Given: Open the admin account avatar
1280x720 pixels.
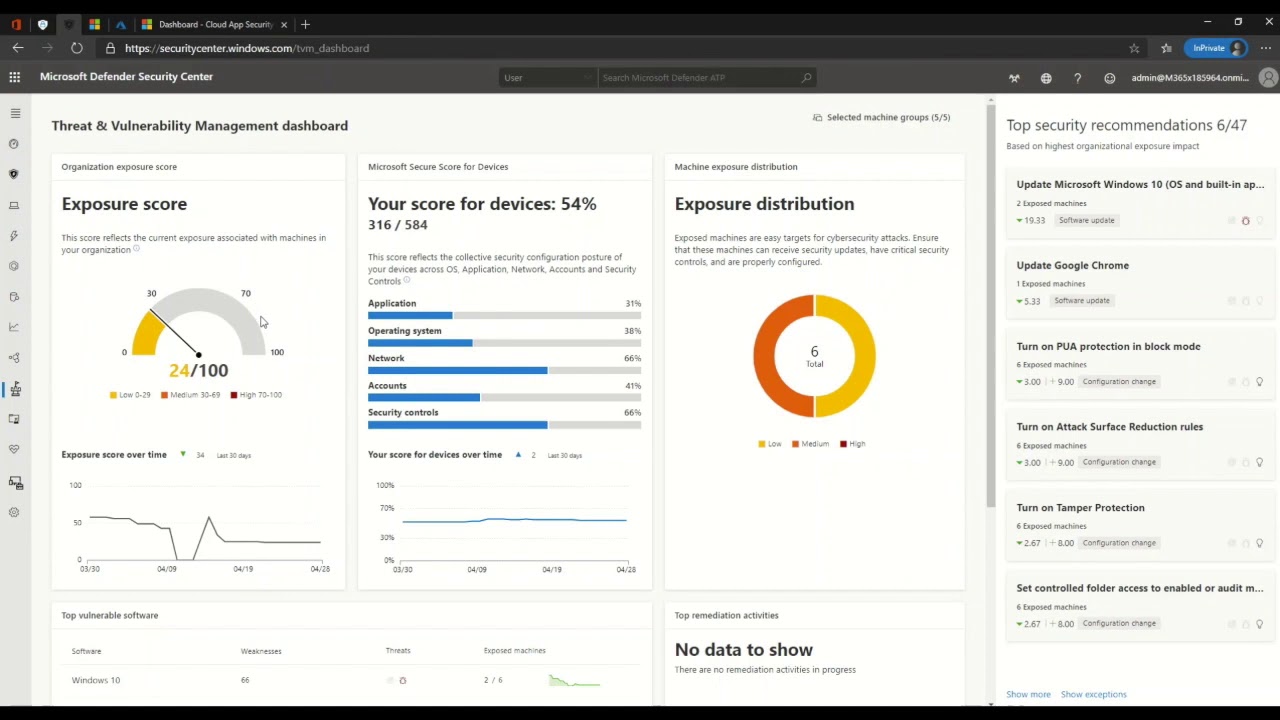Looking at the screenshot, I should (x=1268, y=77).
